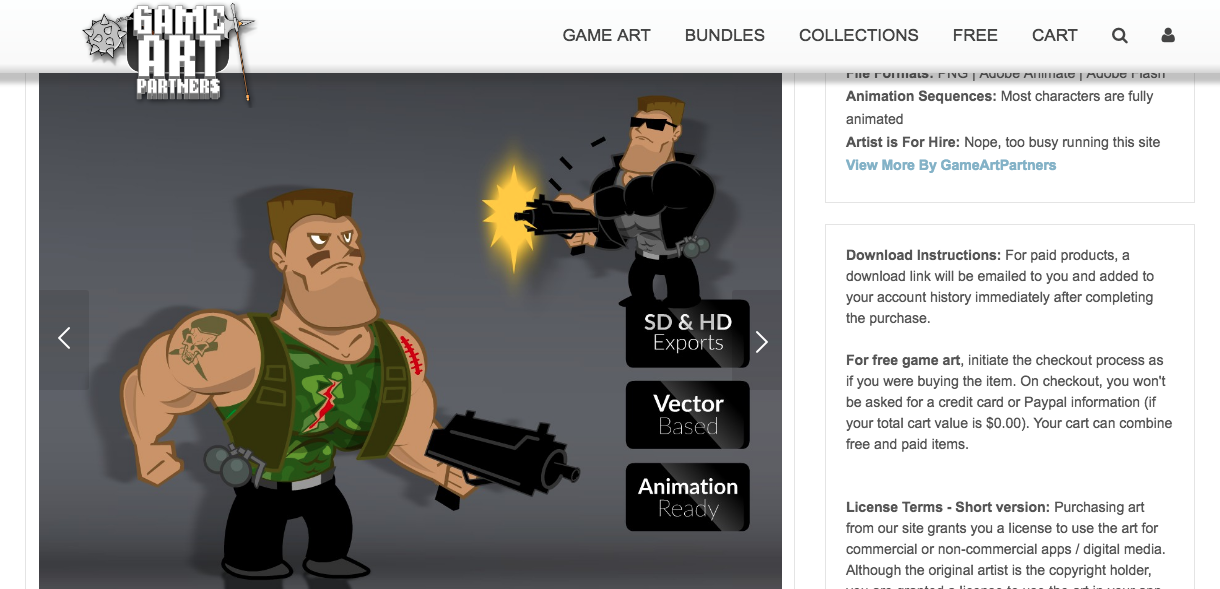1220x589 pixels.
Task: Select the Animation Ready badge
Action: 688,497
